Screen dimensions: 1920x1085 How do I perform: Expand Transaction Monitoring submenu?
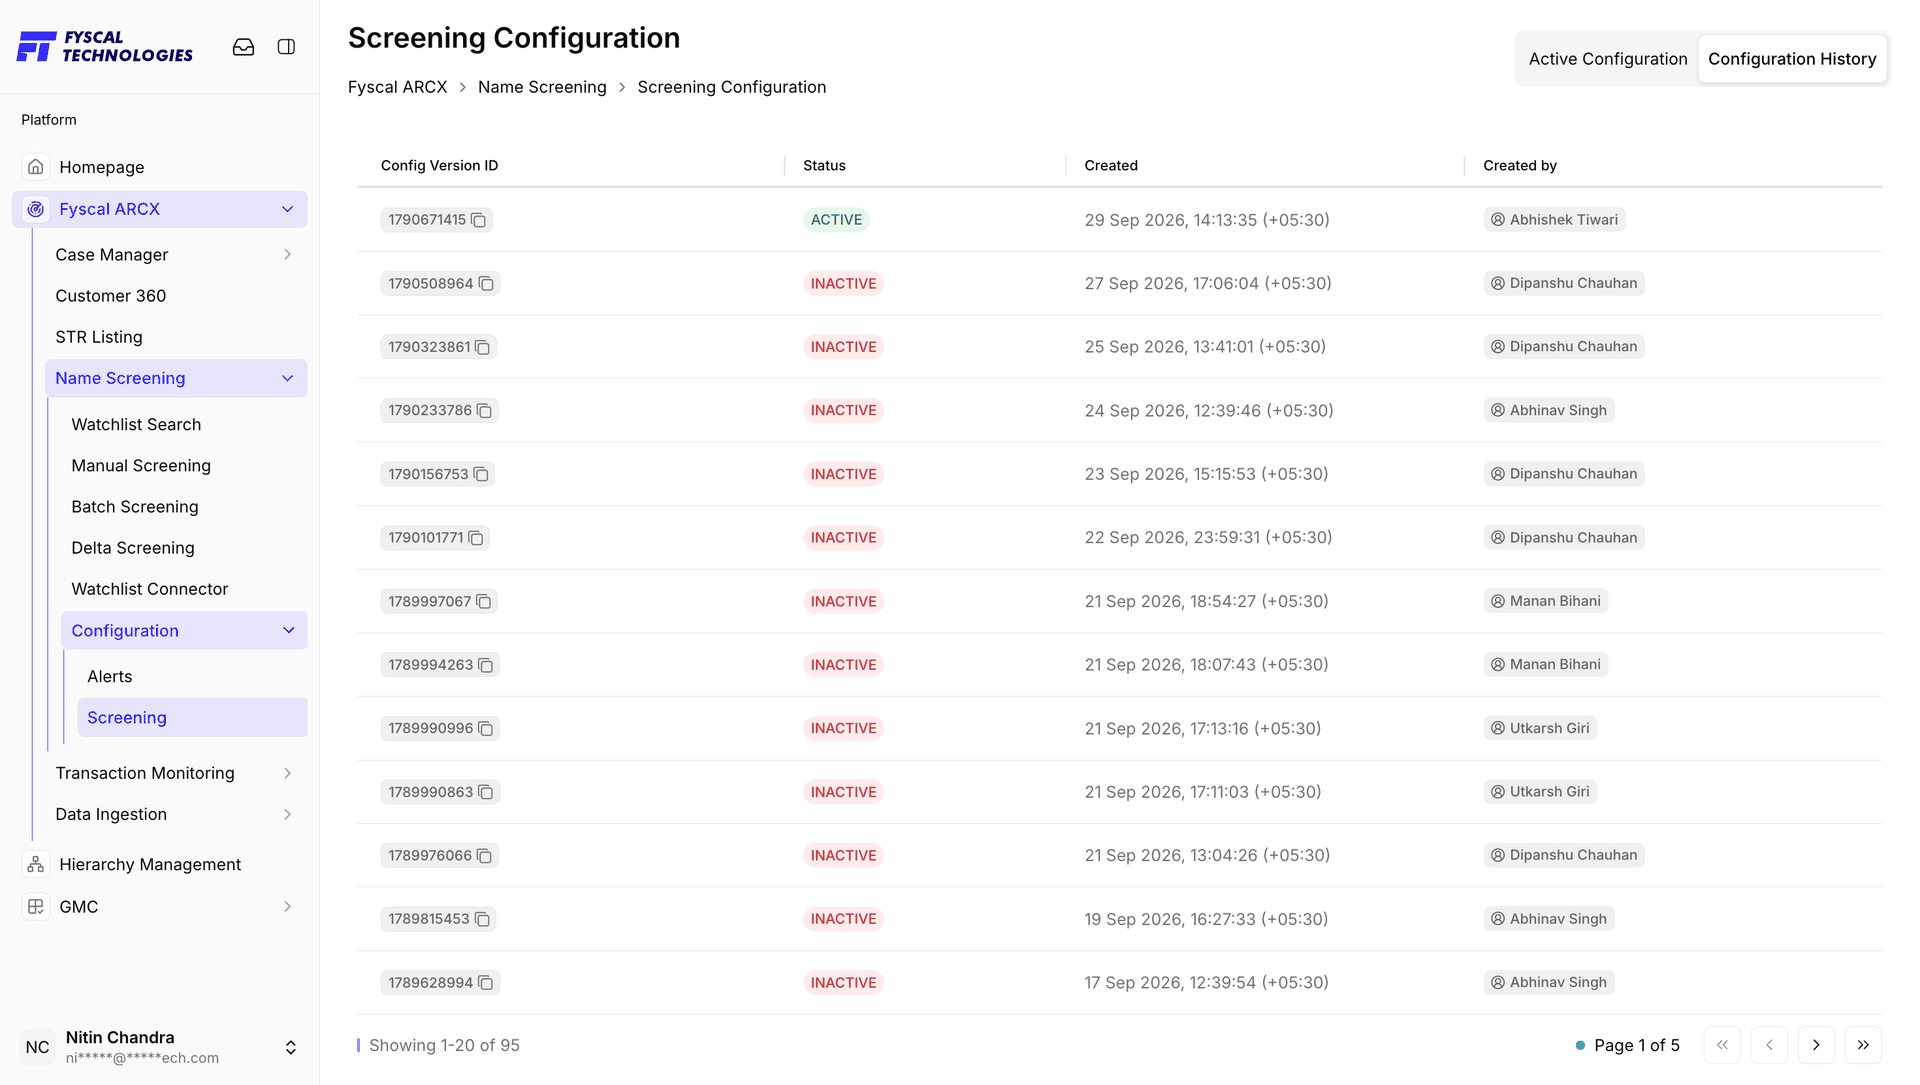click(288, 773)
